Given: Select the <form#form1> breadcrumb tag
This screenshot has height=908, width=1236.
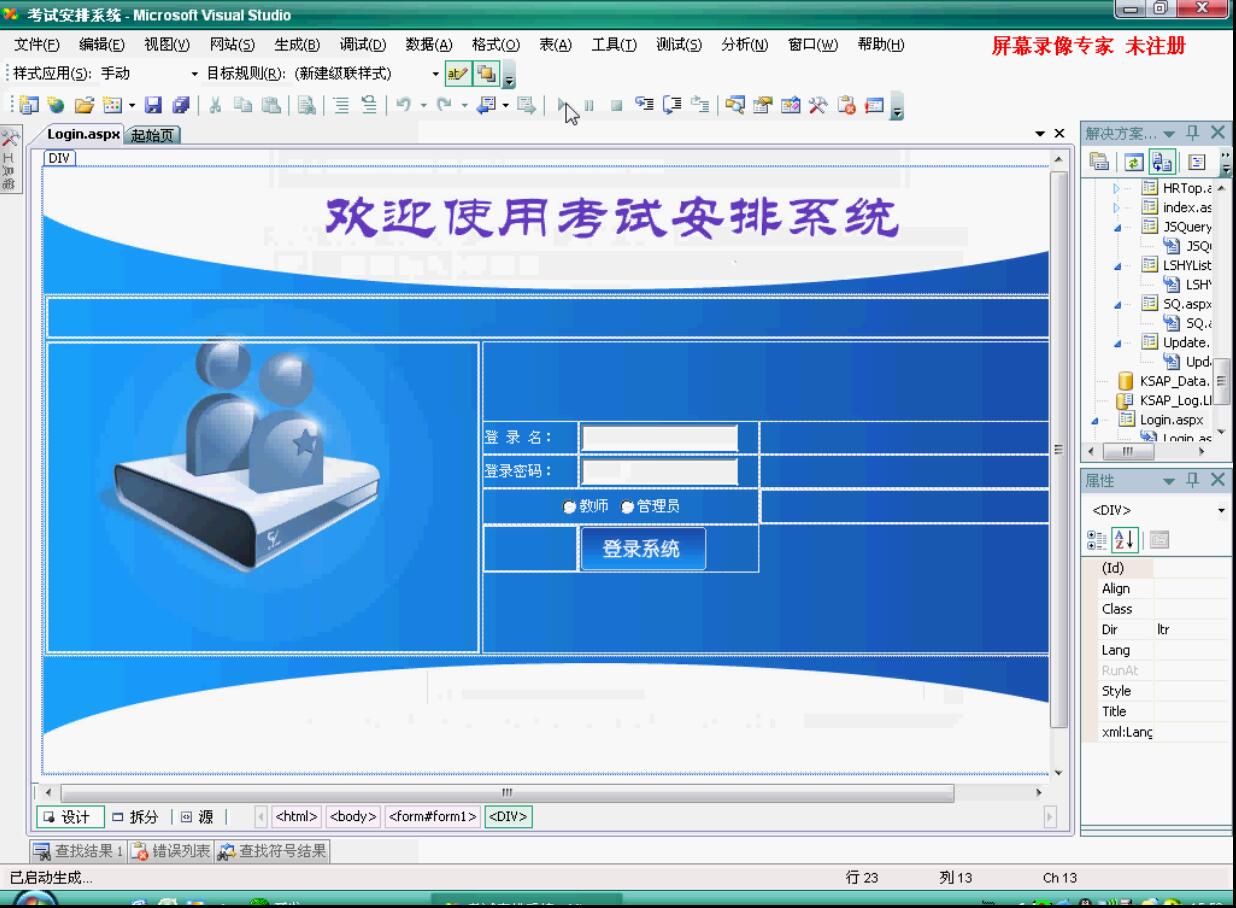Looking at the screenshot, I should [433, 817].
